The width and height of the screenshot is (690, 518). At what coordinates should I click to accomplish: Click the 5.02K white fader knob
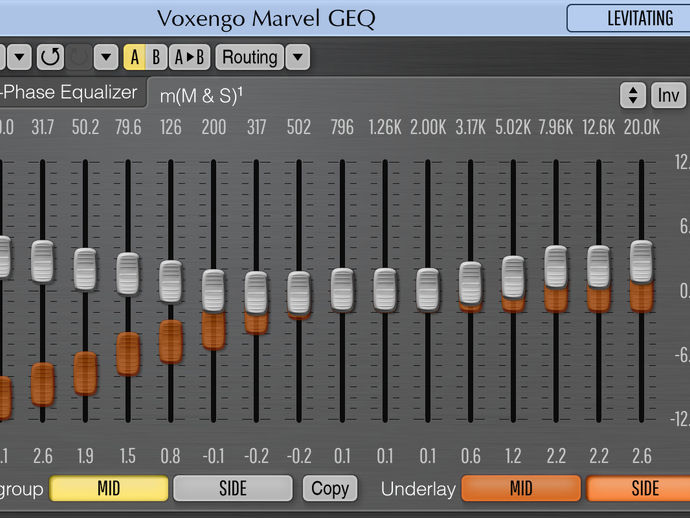coord(513,277)
